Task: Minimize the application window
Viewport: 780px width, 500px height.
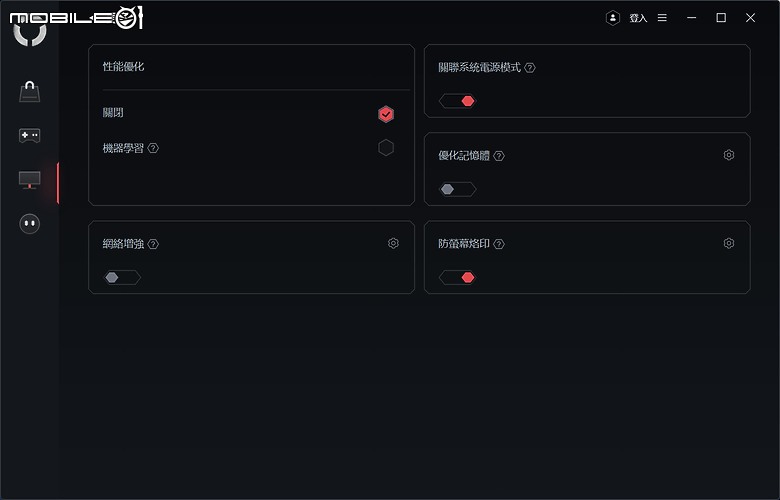Action: tap(691, 18)
